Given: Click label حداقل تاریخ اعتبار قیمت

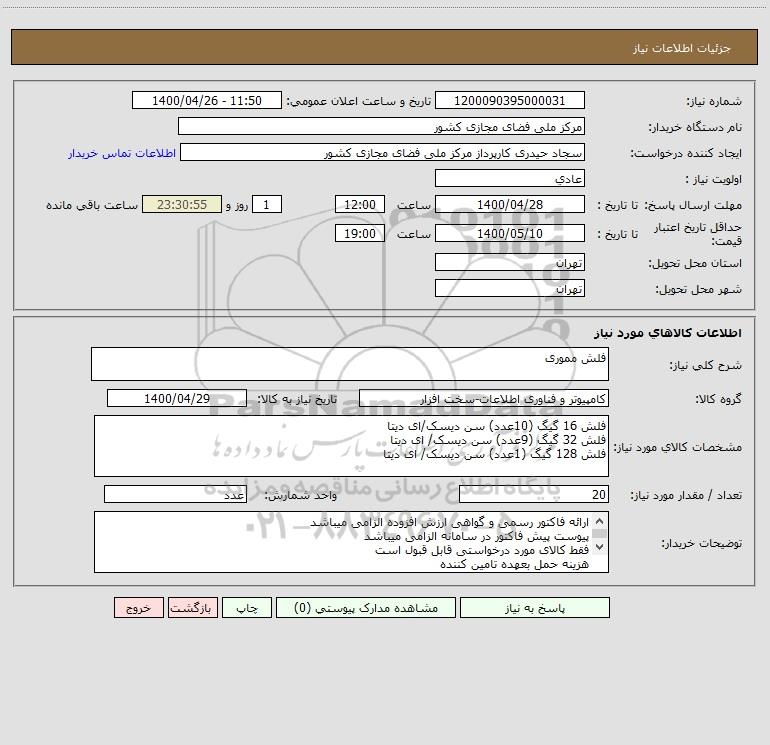Looking at the screenshot, I should click(697, 234).
